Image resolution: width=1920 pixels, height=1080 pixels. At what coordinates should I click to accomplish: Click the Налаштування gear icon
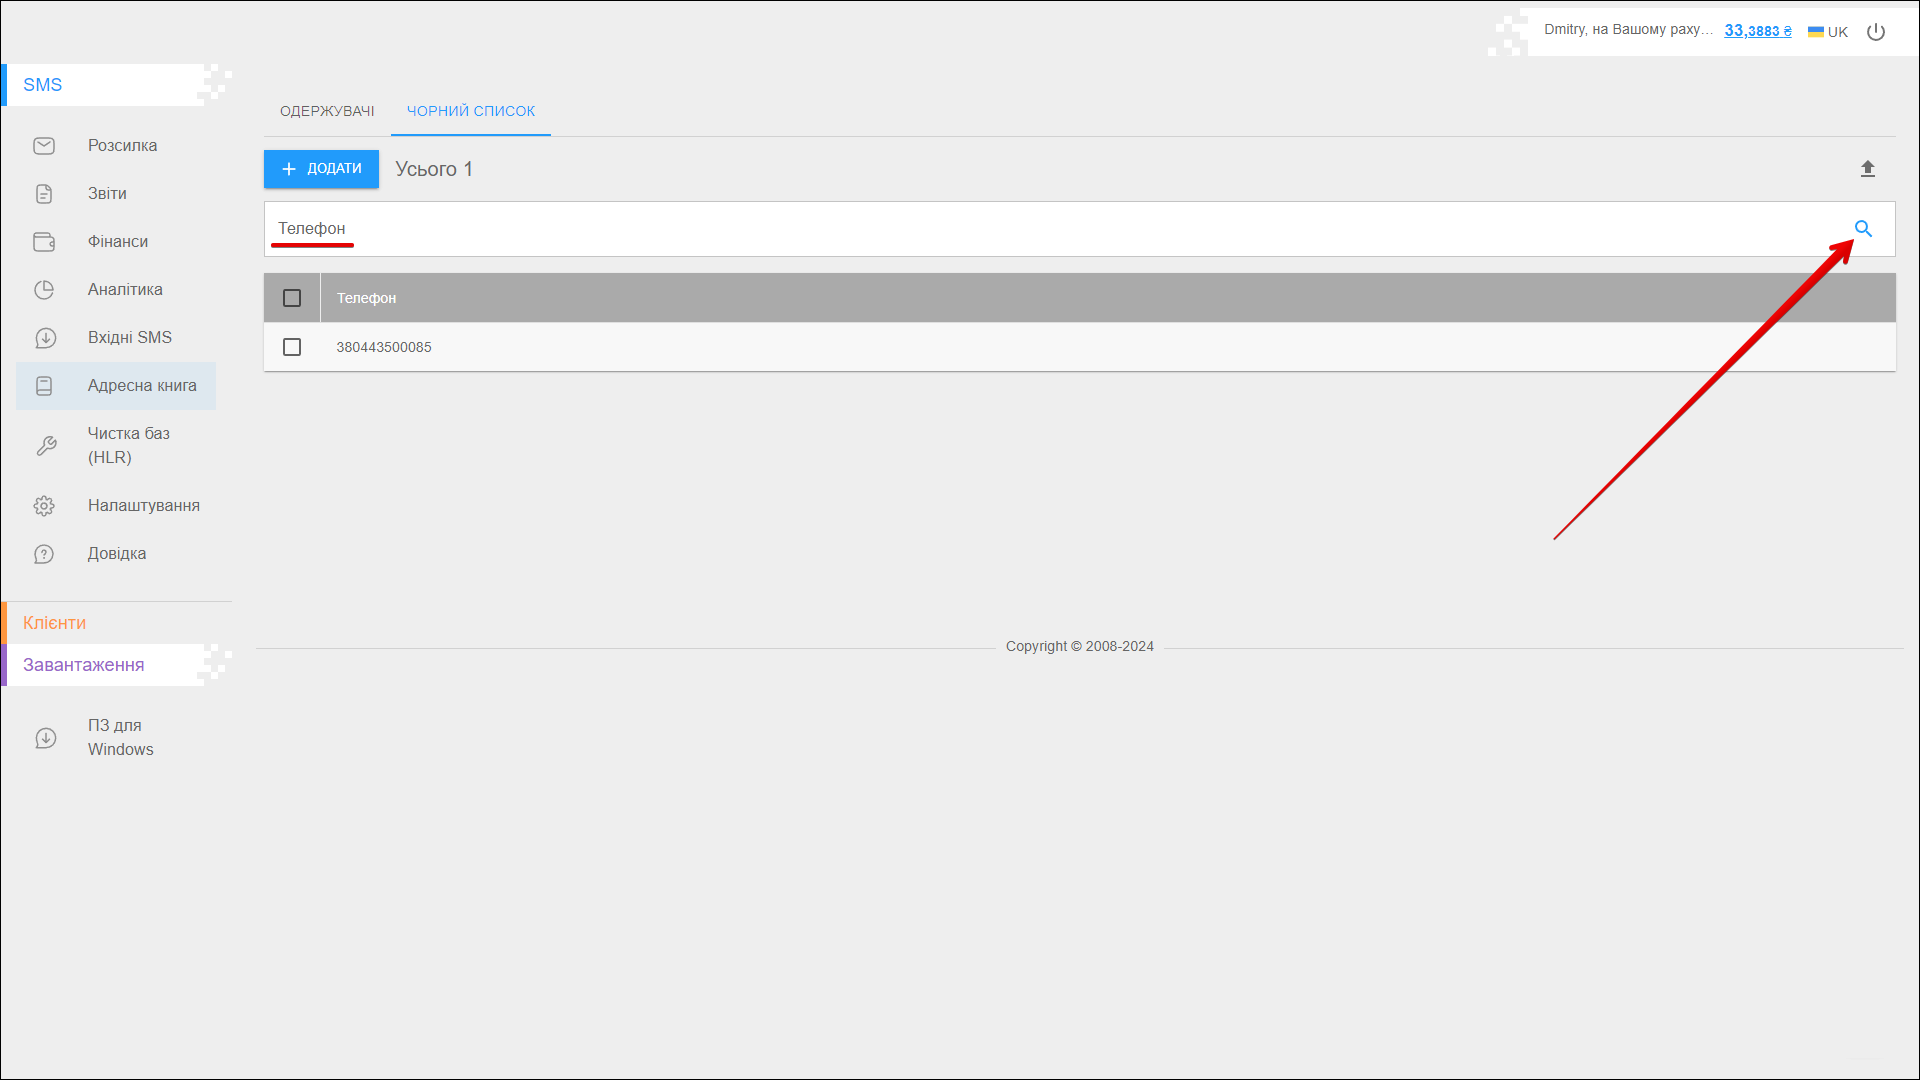tap(44, 506)
